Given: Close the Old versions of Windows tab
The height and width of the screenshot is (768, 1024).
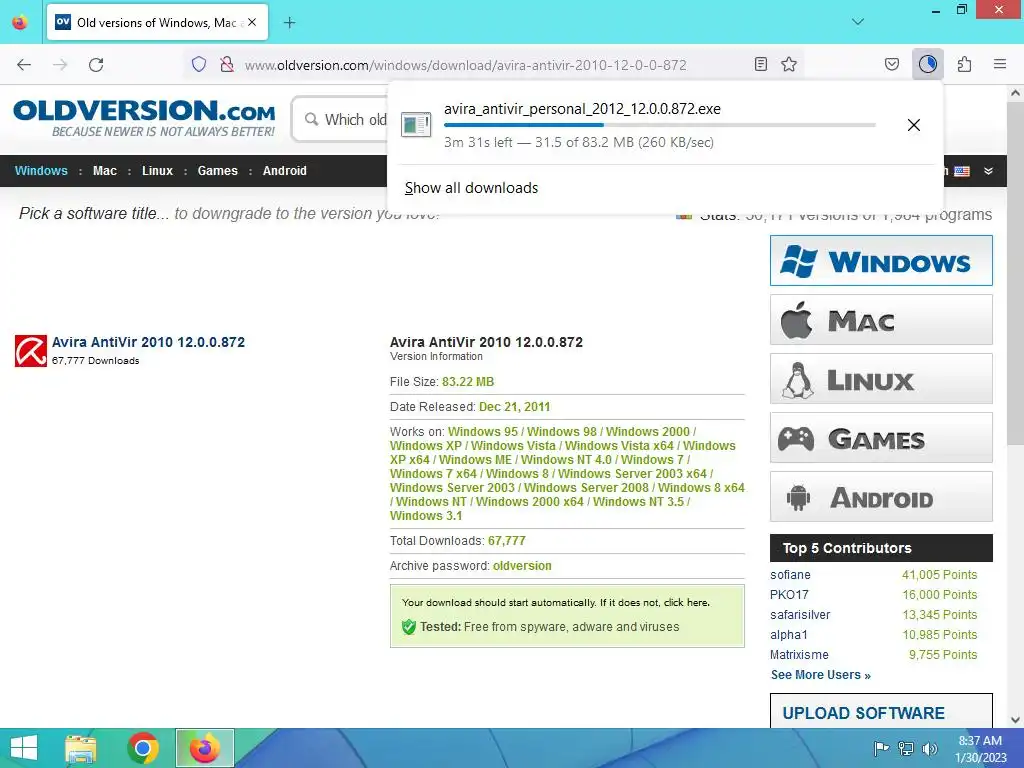Looking at the screenshot, I should pos(252,22).
